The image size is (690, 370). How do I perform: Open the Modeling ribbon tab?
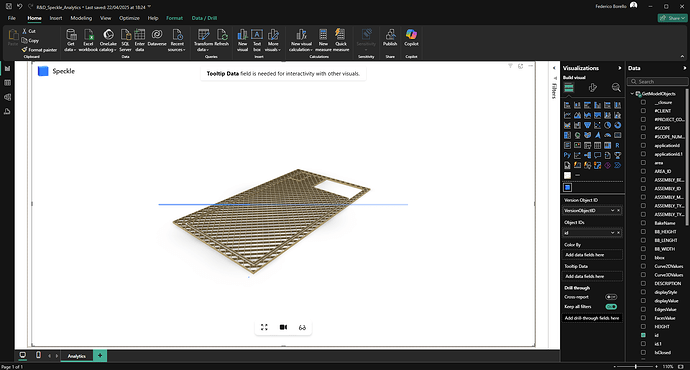click(x=81, y=18)
